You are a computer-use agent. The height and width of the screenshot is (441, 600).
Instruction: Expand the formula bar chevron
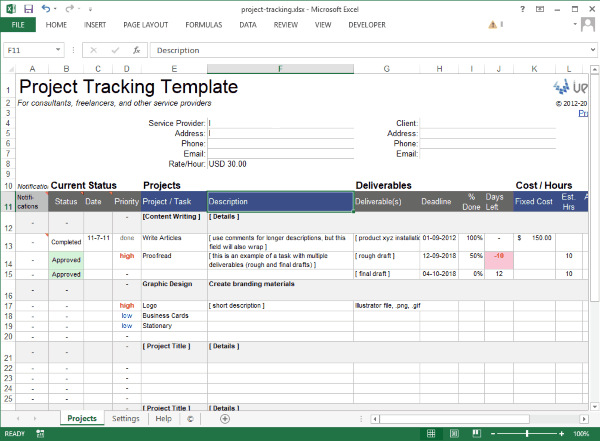coord(593,50)
